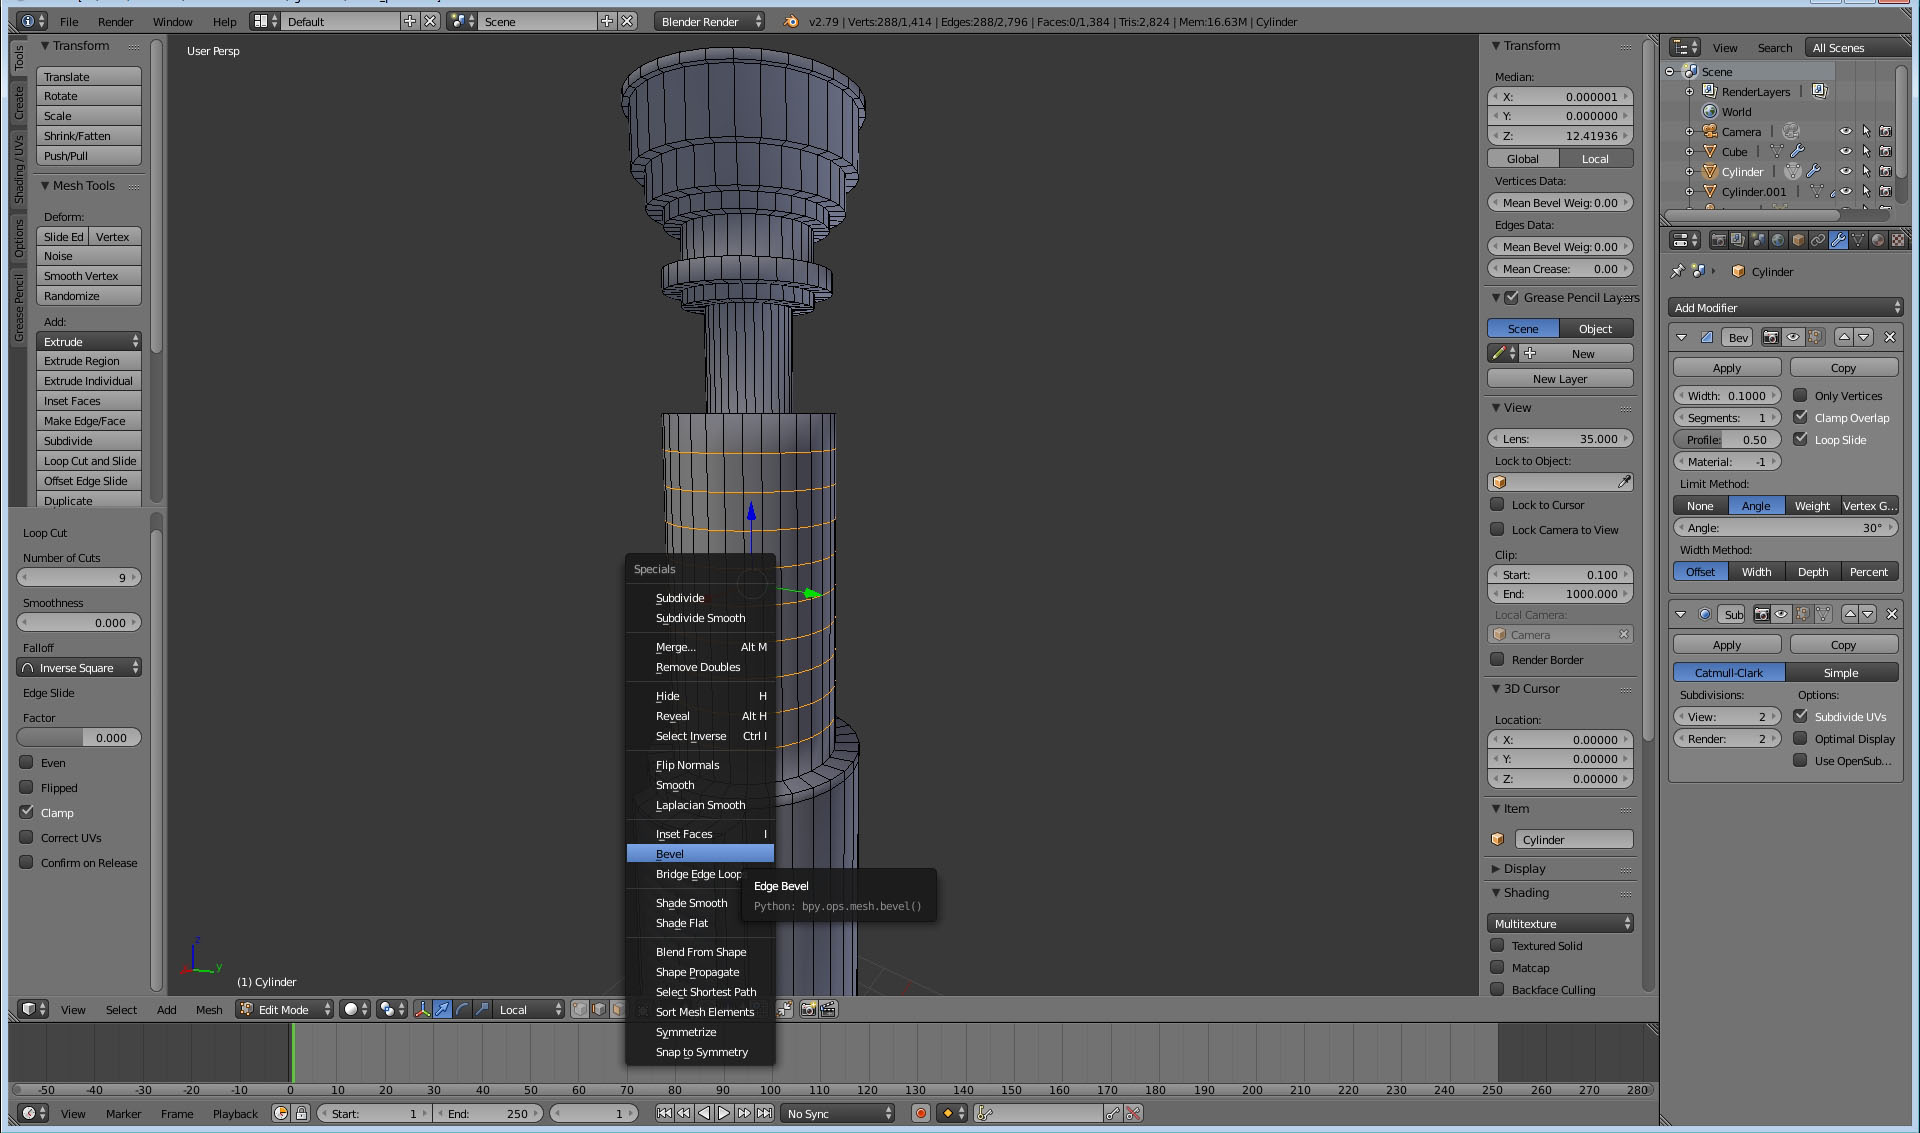Toggle the 3D manipulator axis icon
1920x1133 pixels.
[423, 1009]
